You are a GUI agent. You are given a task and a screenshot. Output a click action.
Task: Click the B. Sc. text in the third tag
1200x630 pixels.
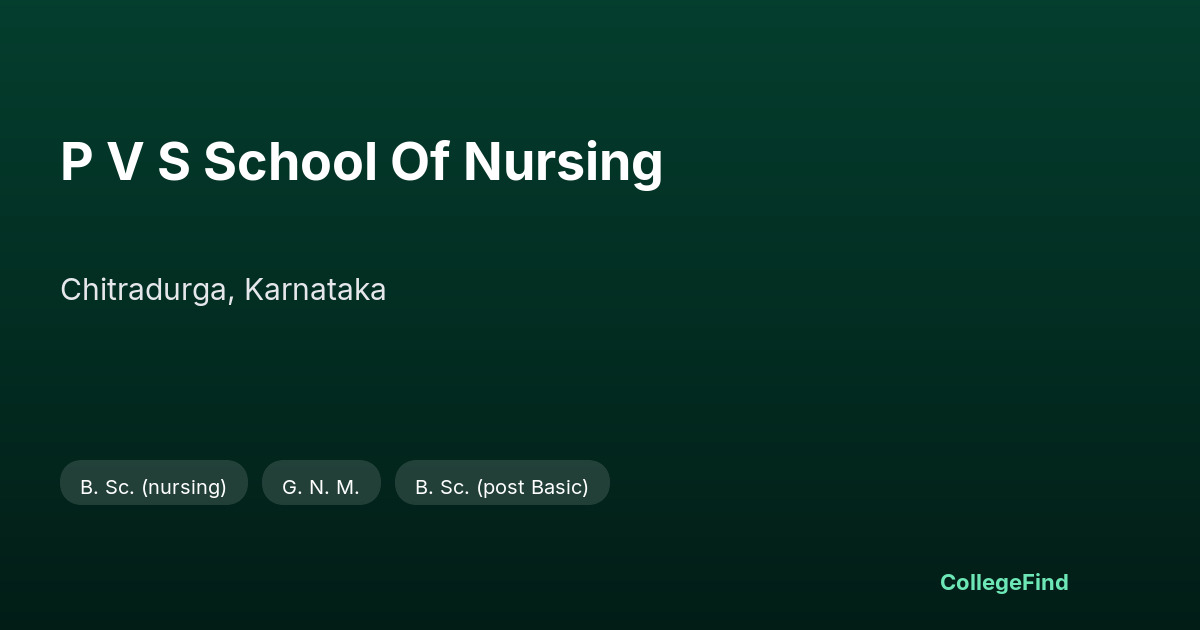(x=442, y=487)
